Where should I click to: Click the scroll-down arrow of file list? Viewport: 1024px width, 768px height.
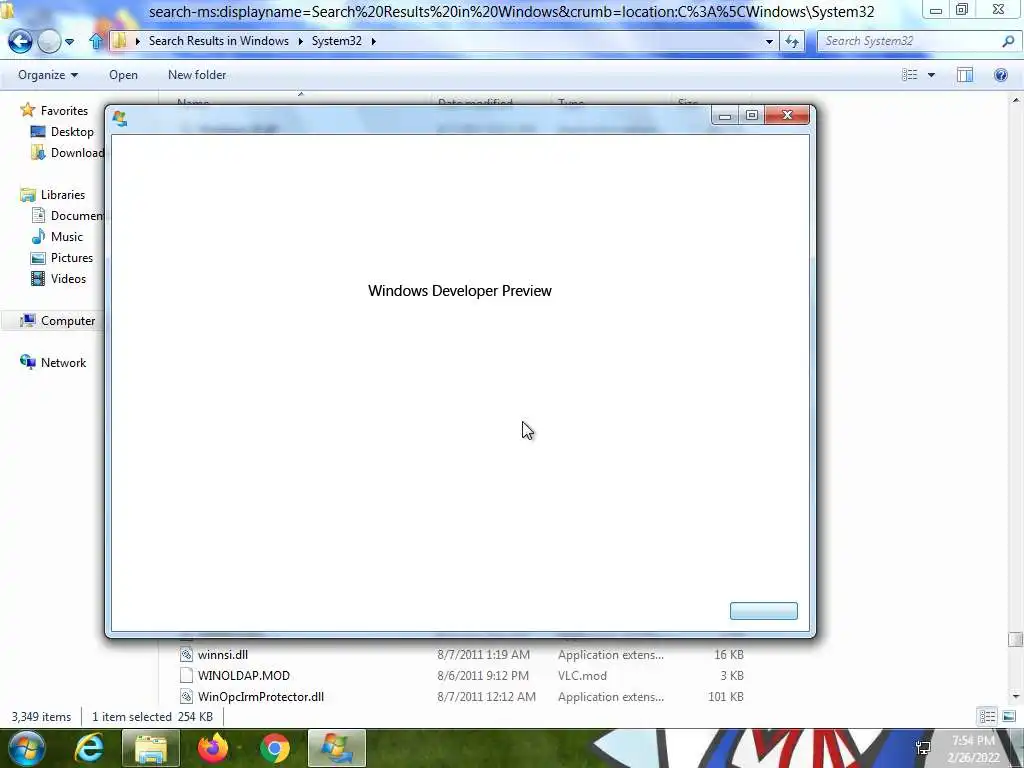click(x=1016, y=697)
